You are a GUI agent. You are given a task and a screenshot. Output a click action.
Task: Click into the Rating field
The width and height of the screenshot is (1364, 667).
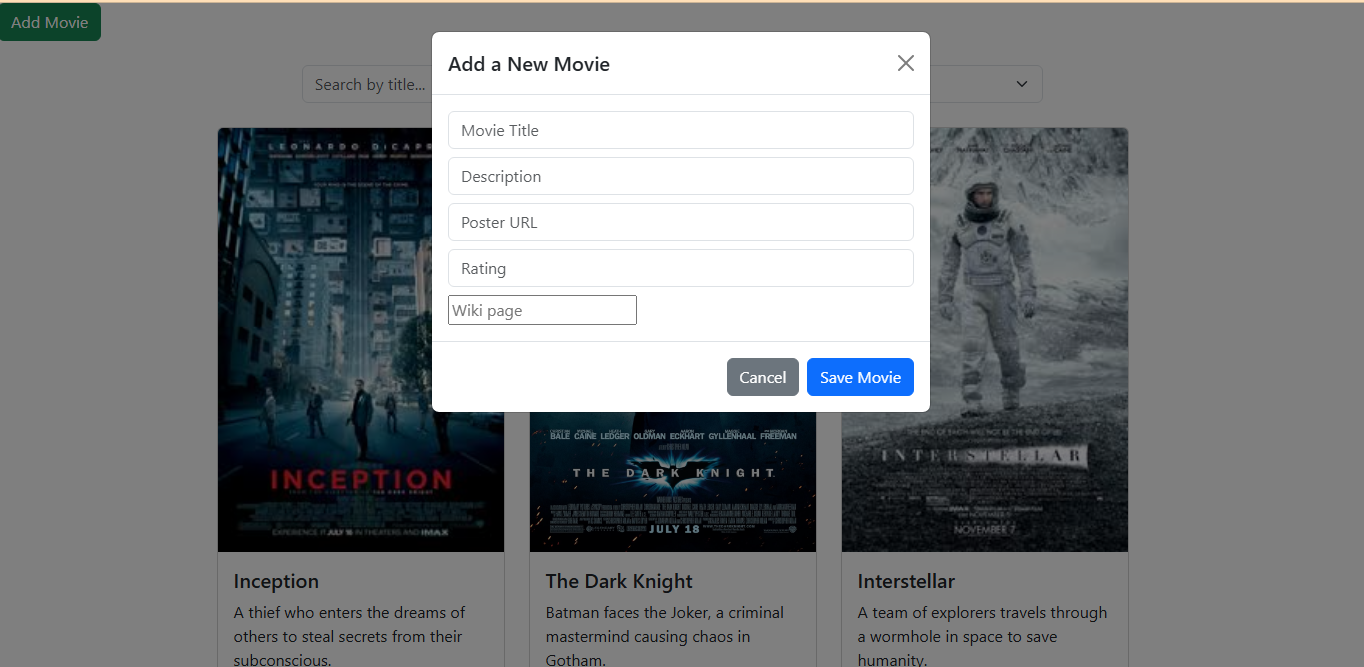click(x=680, y=268)
